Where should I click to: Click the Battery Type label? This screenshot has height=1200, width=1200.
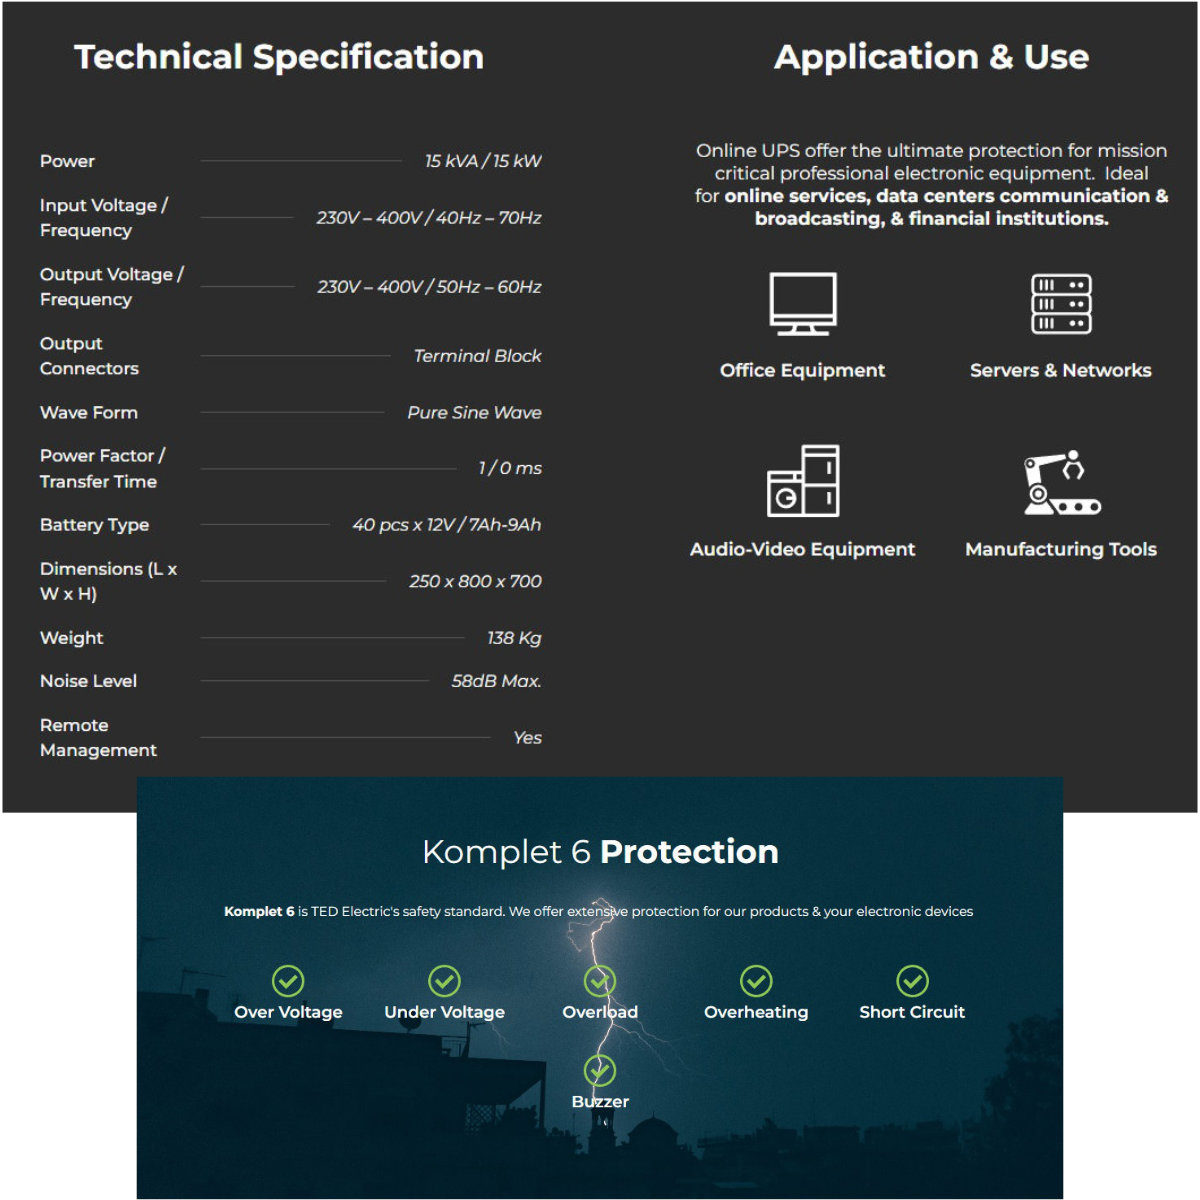pos(94,525)
